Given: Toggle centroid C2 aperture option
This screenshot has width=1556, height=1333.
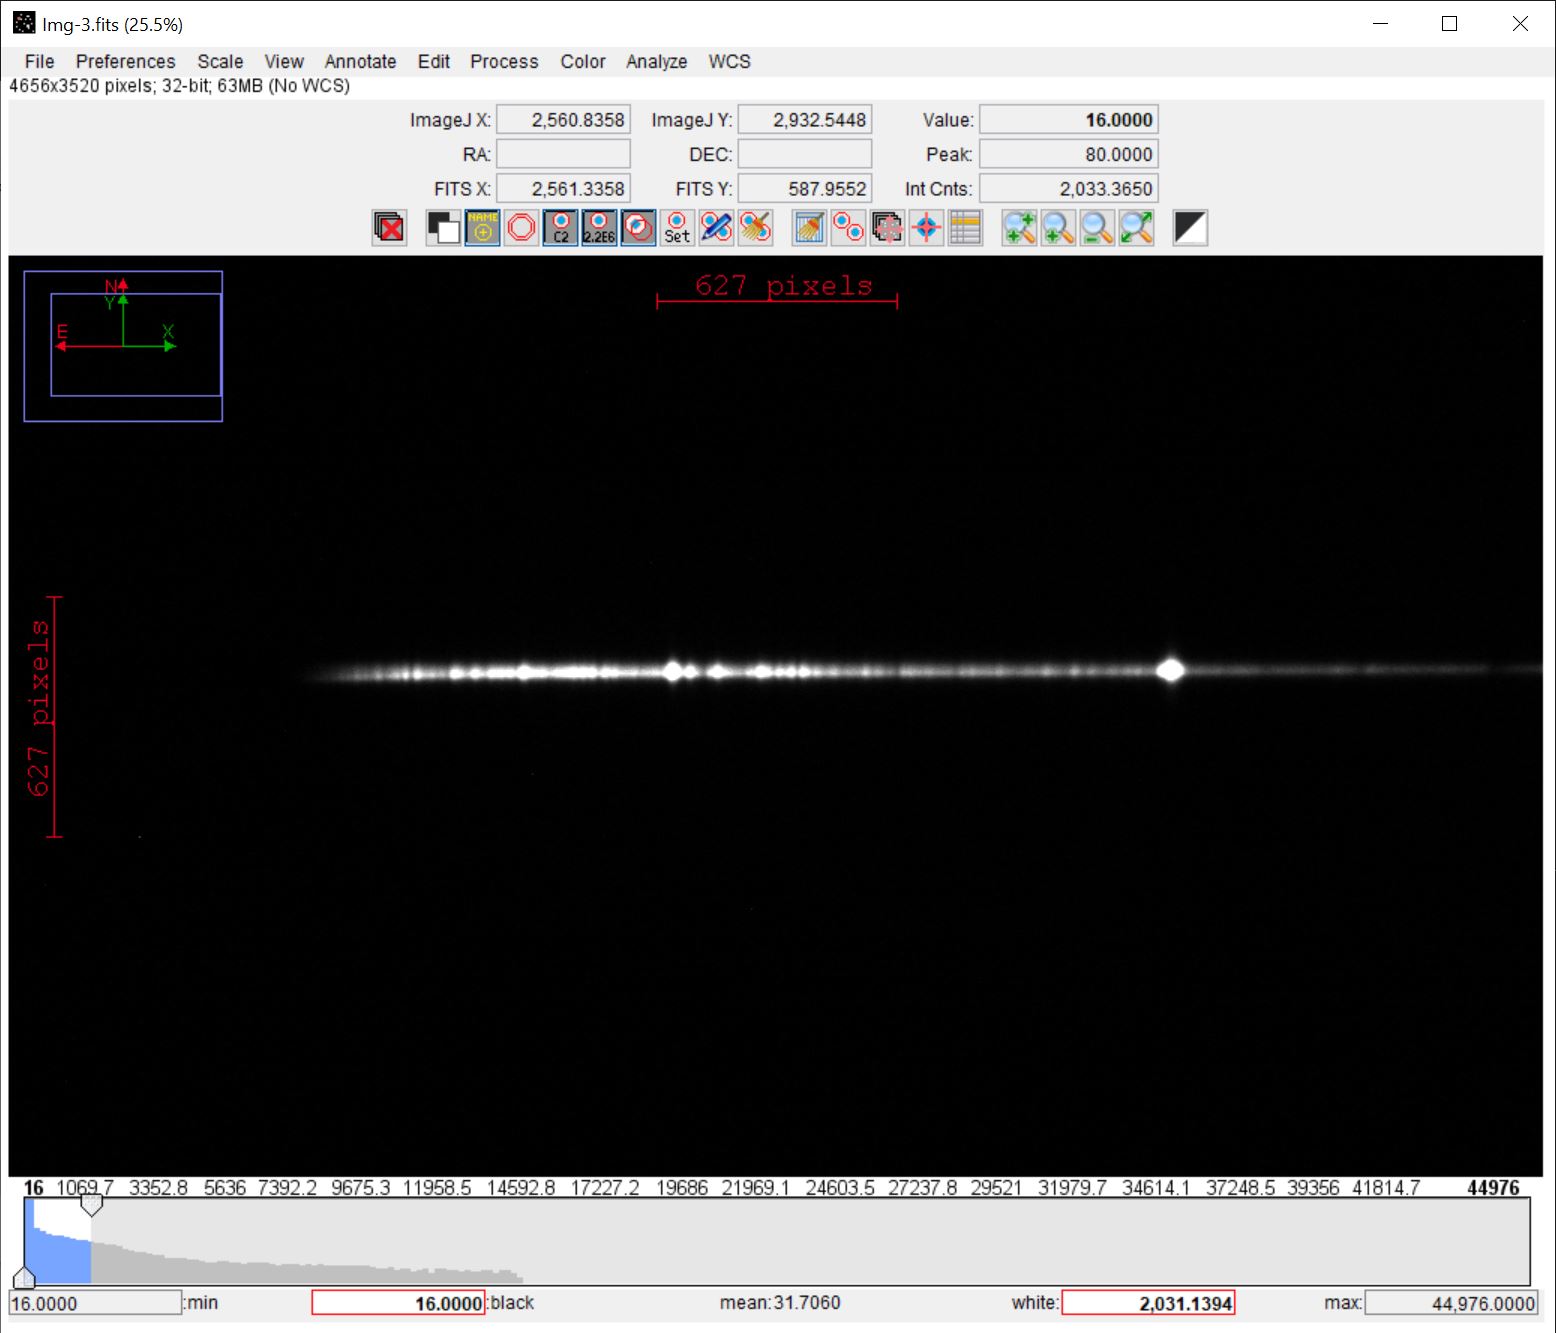Looking at the screenshot, I should point(560,228).
